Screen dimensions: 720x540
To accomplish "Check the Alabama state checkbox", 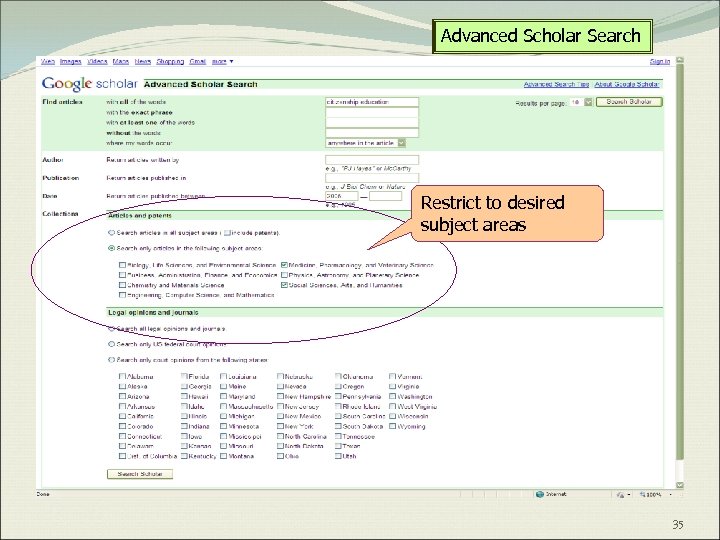I will [122, 377].
